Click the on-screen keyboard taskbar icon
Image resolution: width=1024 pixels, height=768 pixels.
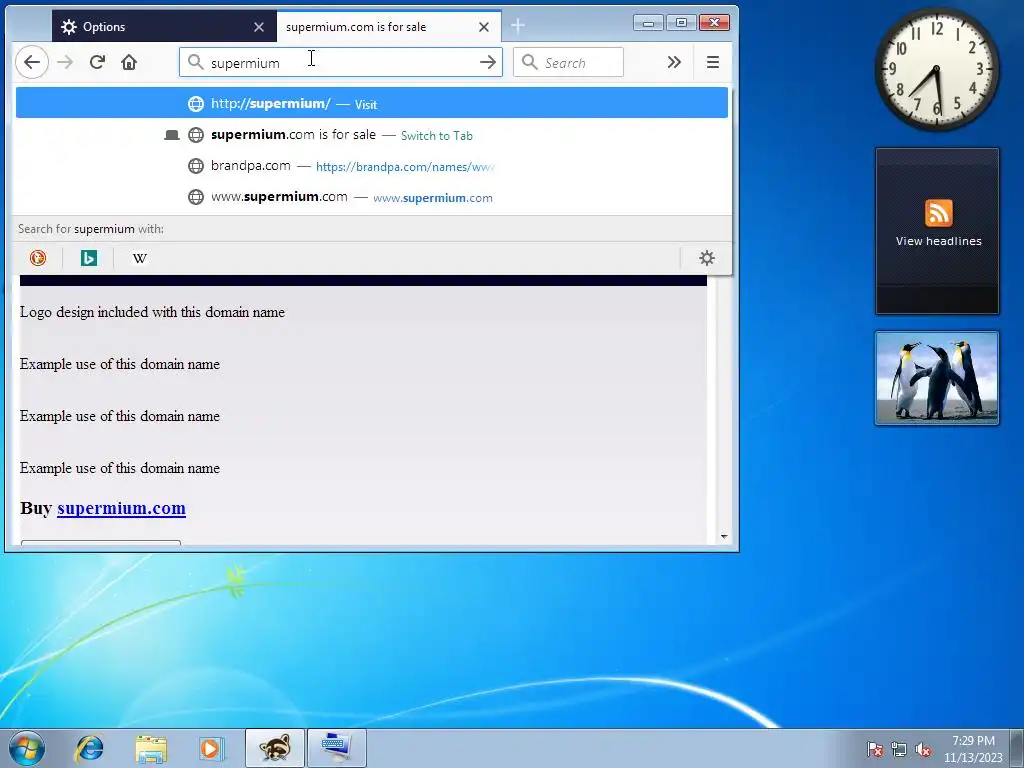point(337,748)
